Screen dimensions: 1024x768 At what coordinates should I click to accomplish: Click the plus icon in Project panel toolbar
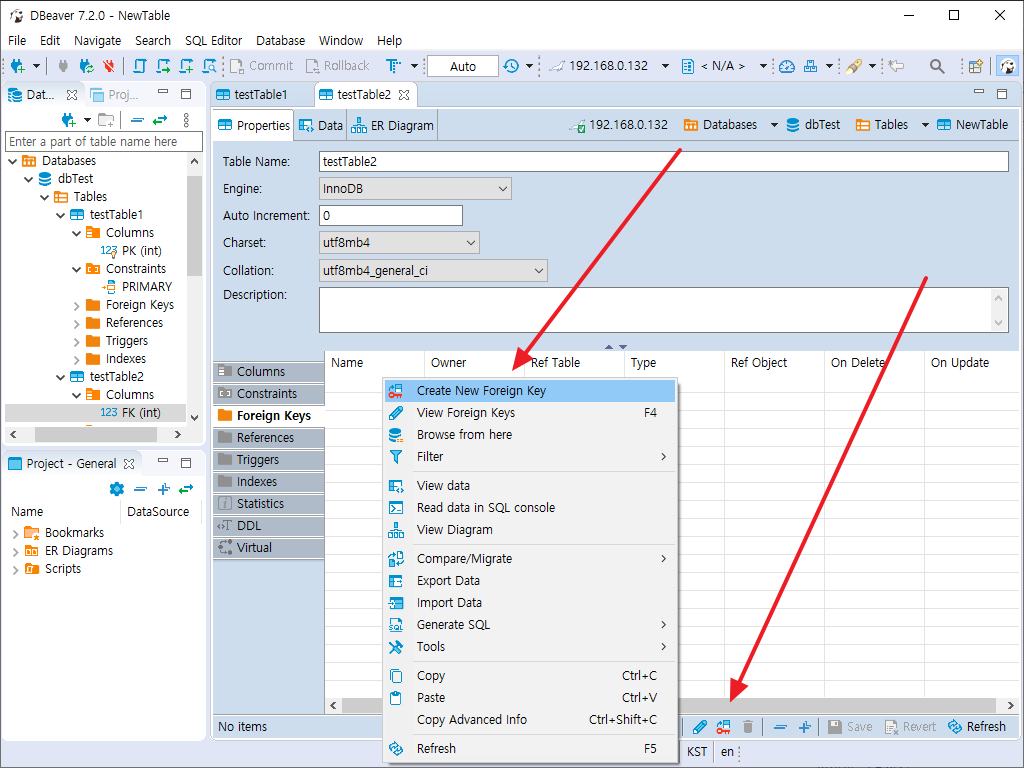[x=164, y=488]
